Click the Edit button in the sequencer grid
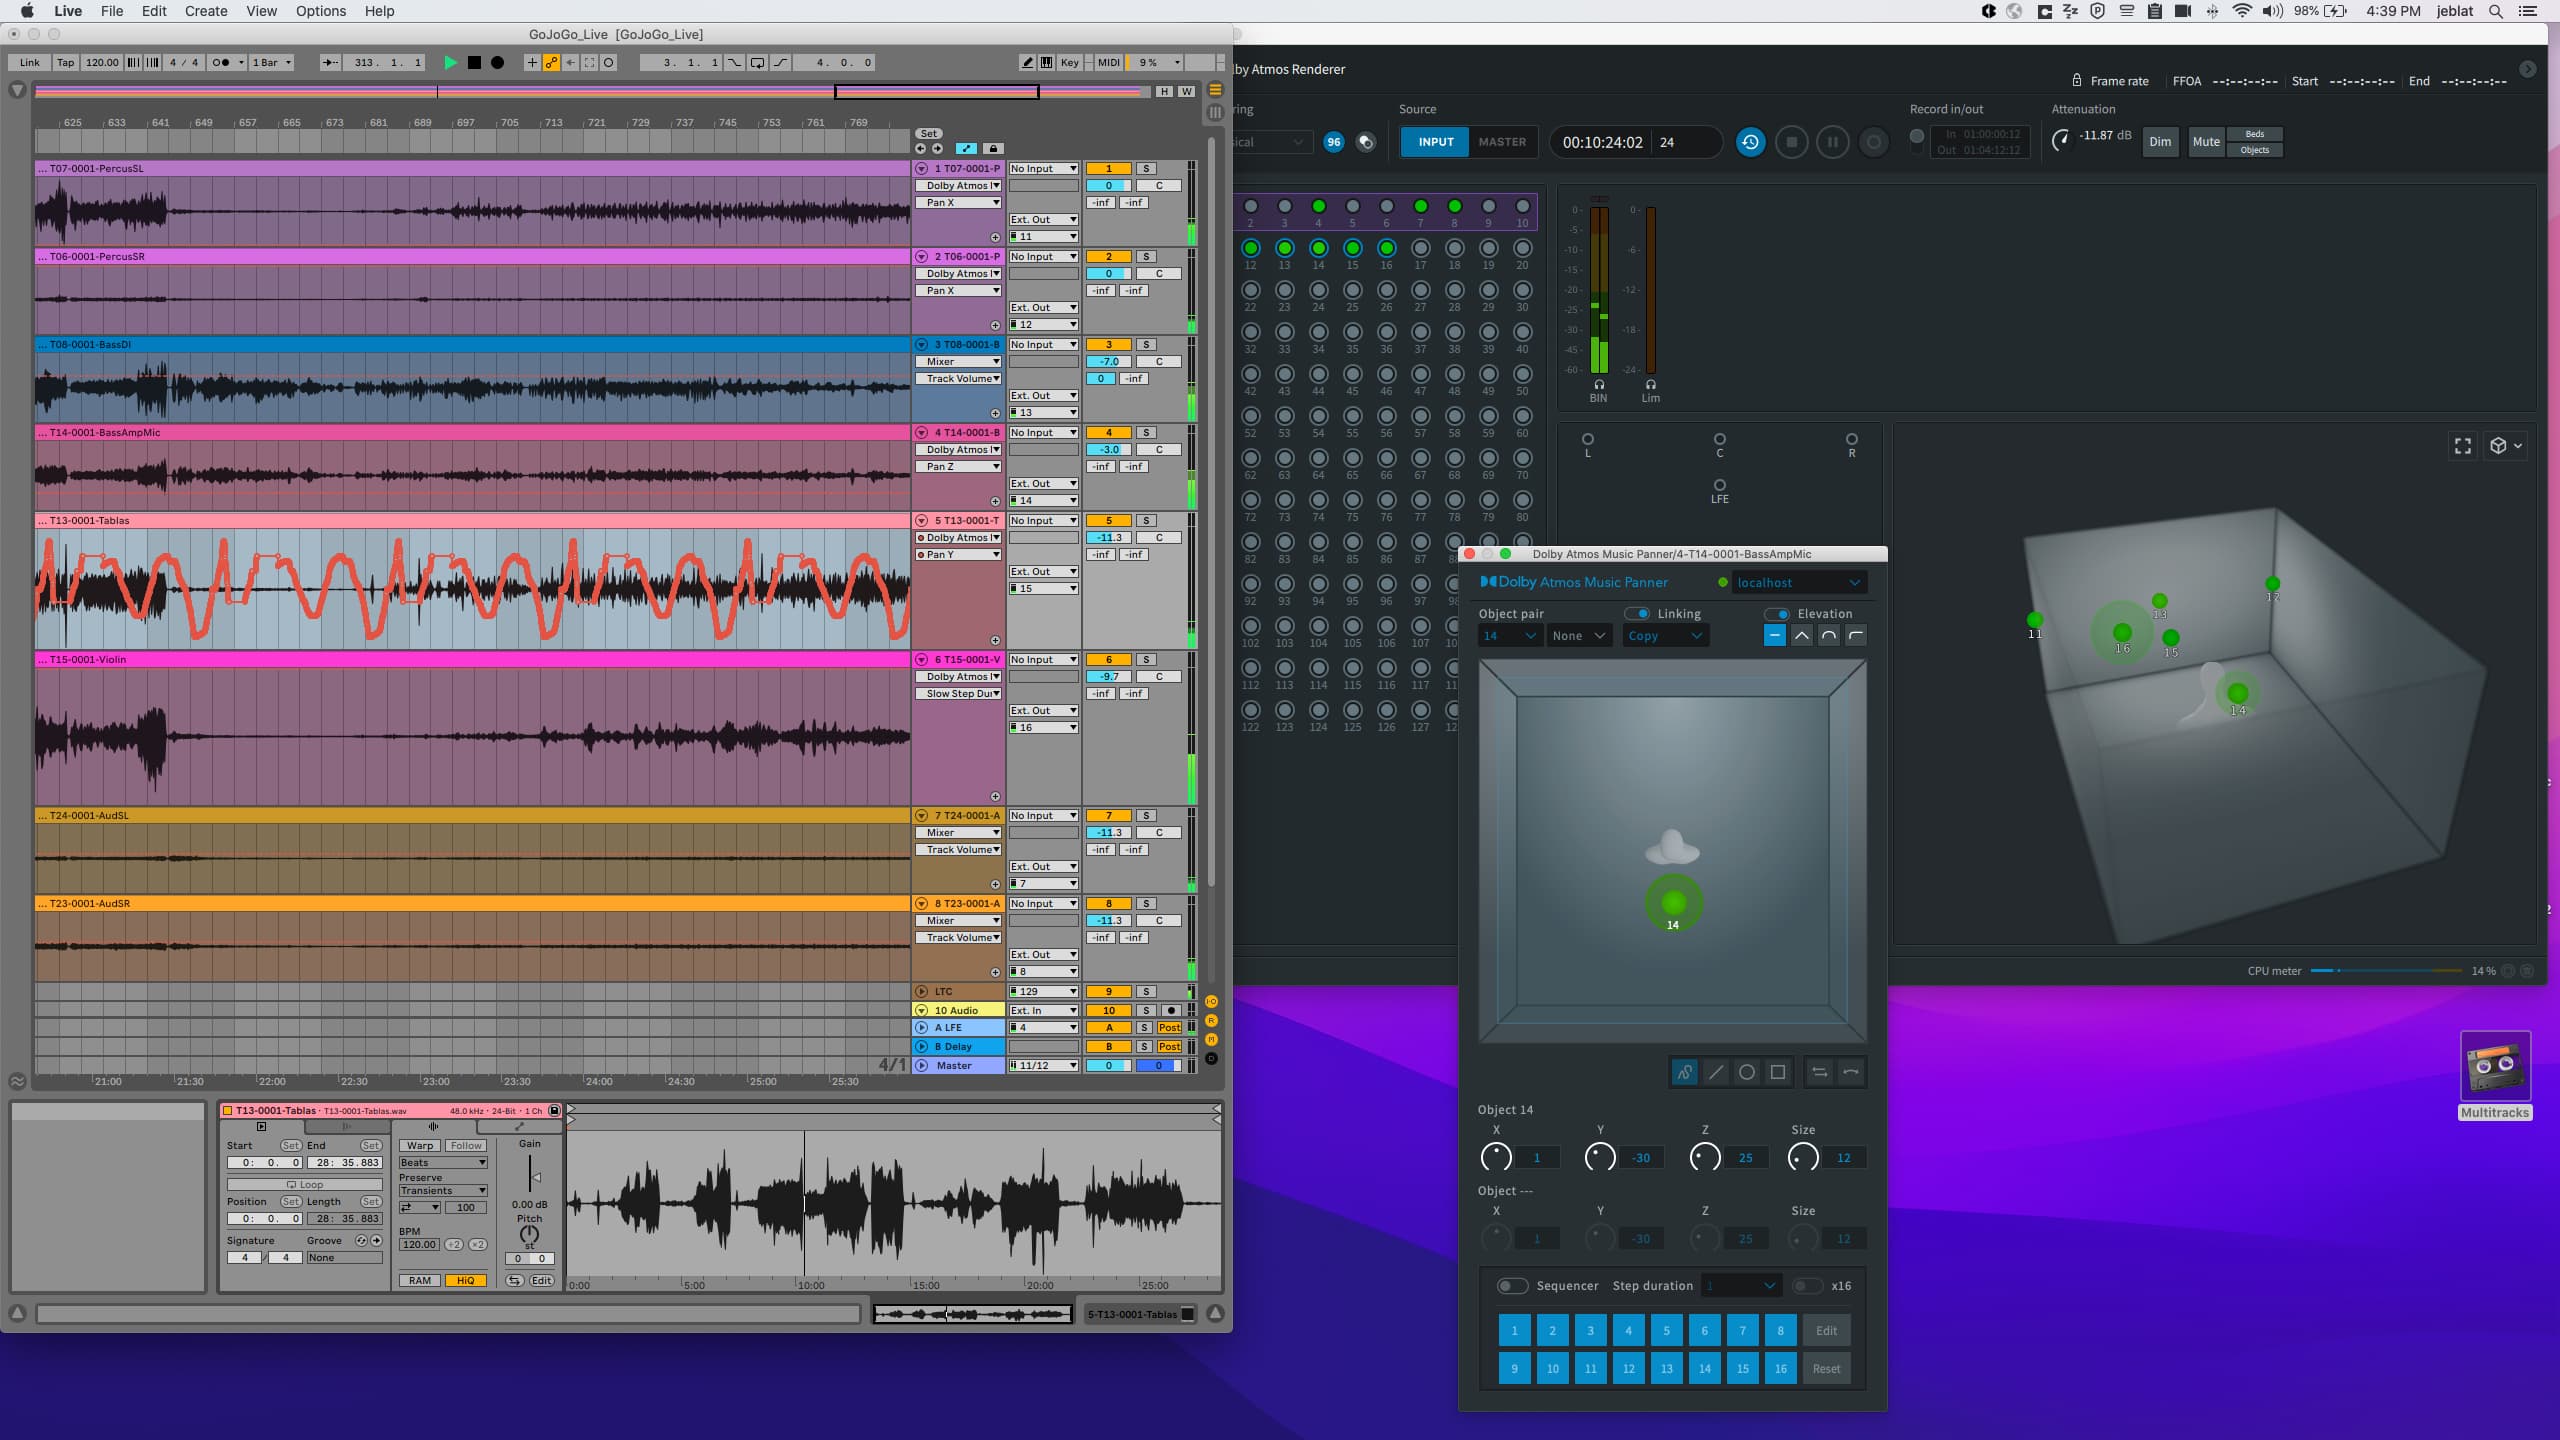Viewport: 2560px width, 1440px height. (x=1826, y=1330)
